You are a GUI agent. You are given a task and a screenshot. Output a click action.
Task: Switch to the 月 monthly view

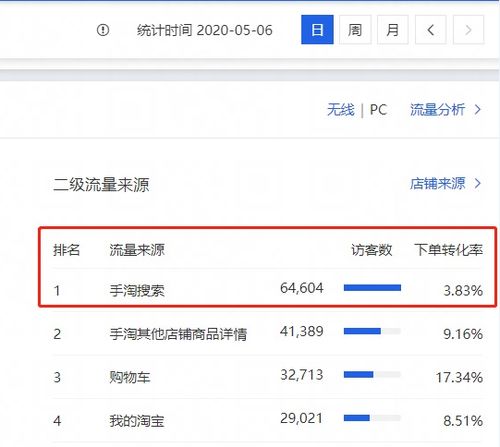[x=393, y=30]
